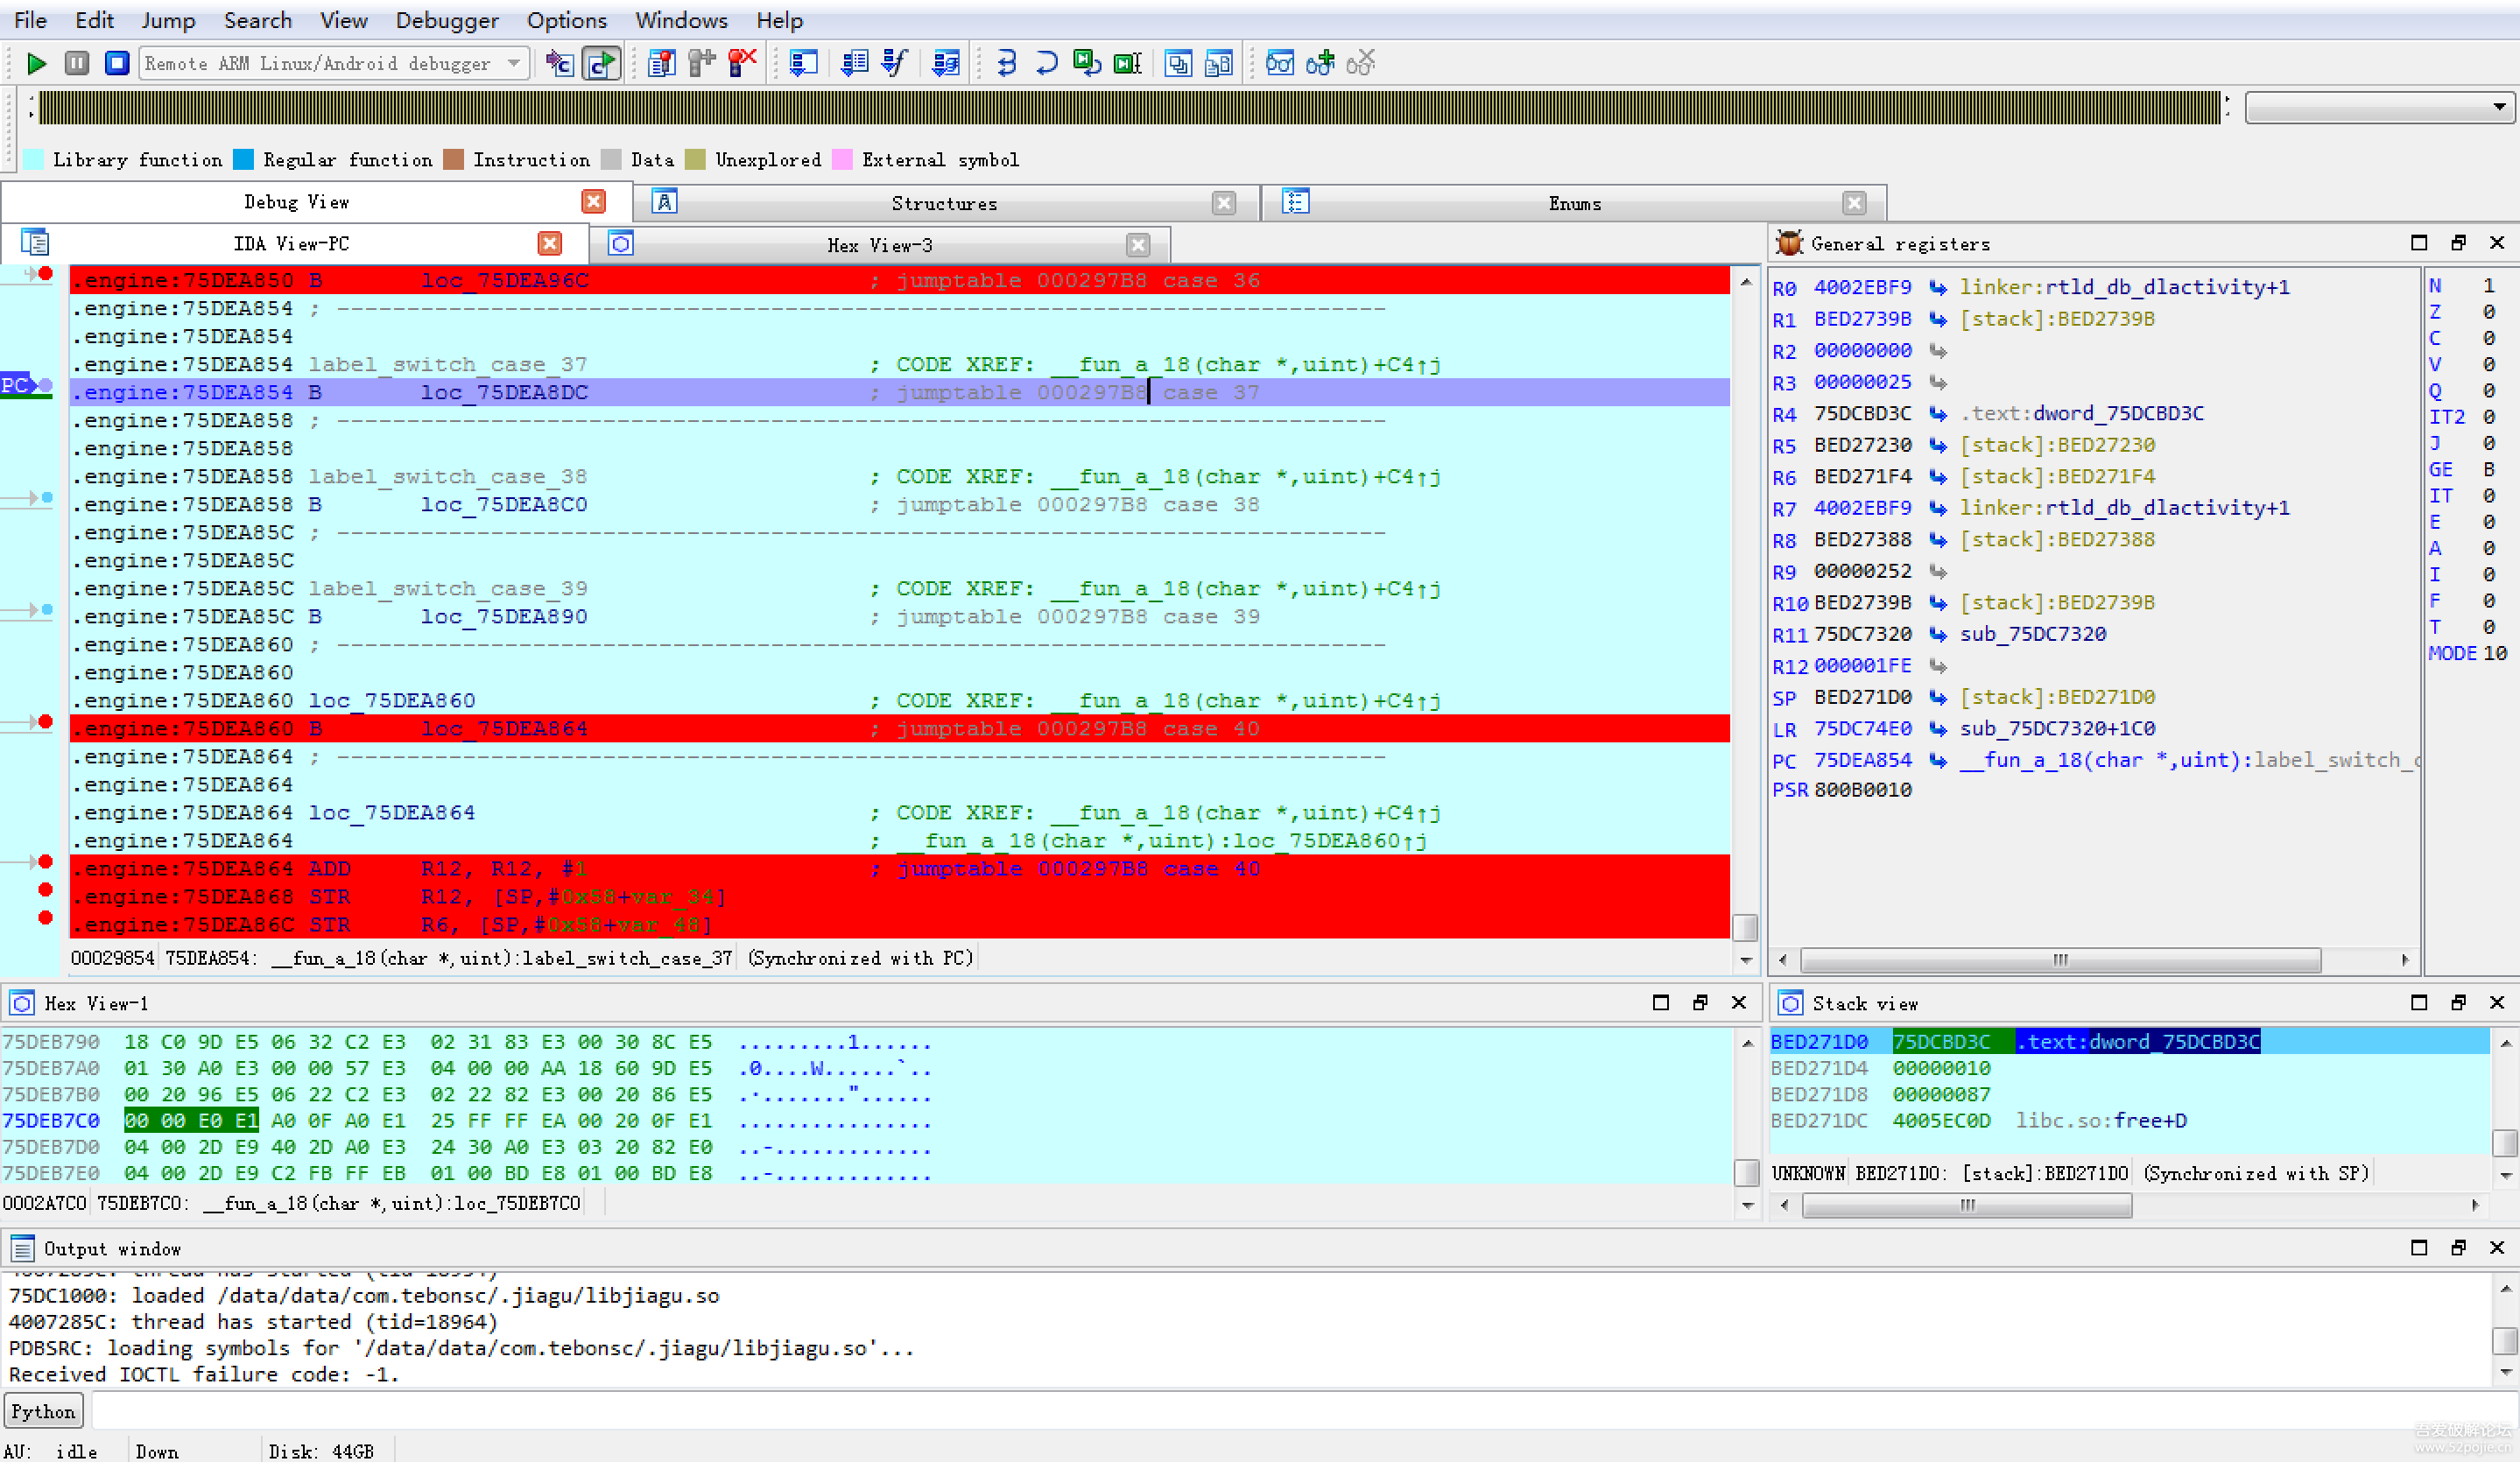Click the Step into toolbar icon
Screen dimensions: 2520x1462
click(1006, 64)
